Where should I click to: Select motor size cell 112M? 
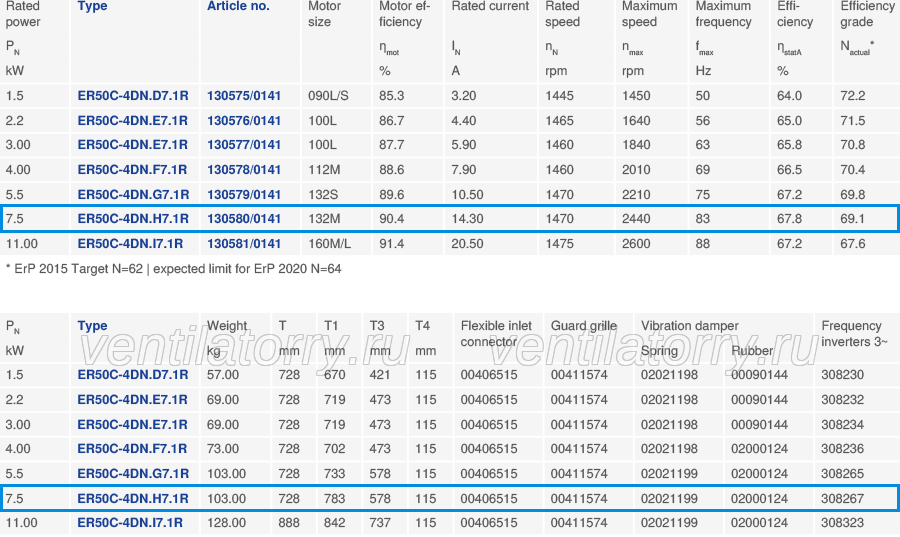[x=324, y=170]
